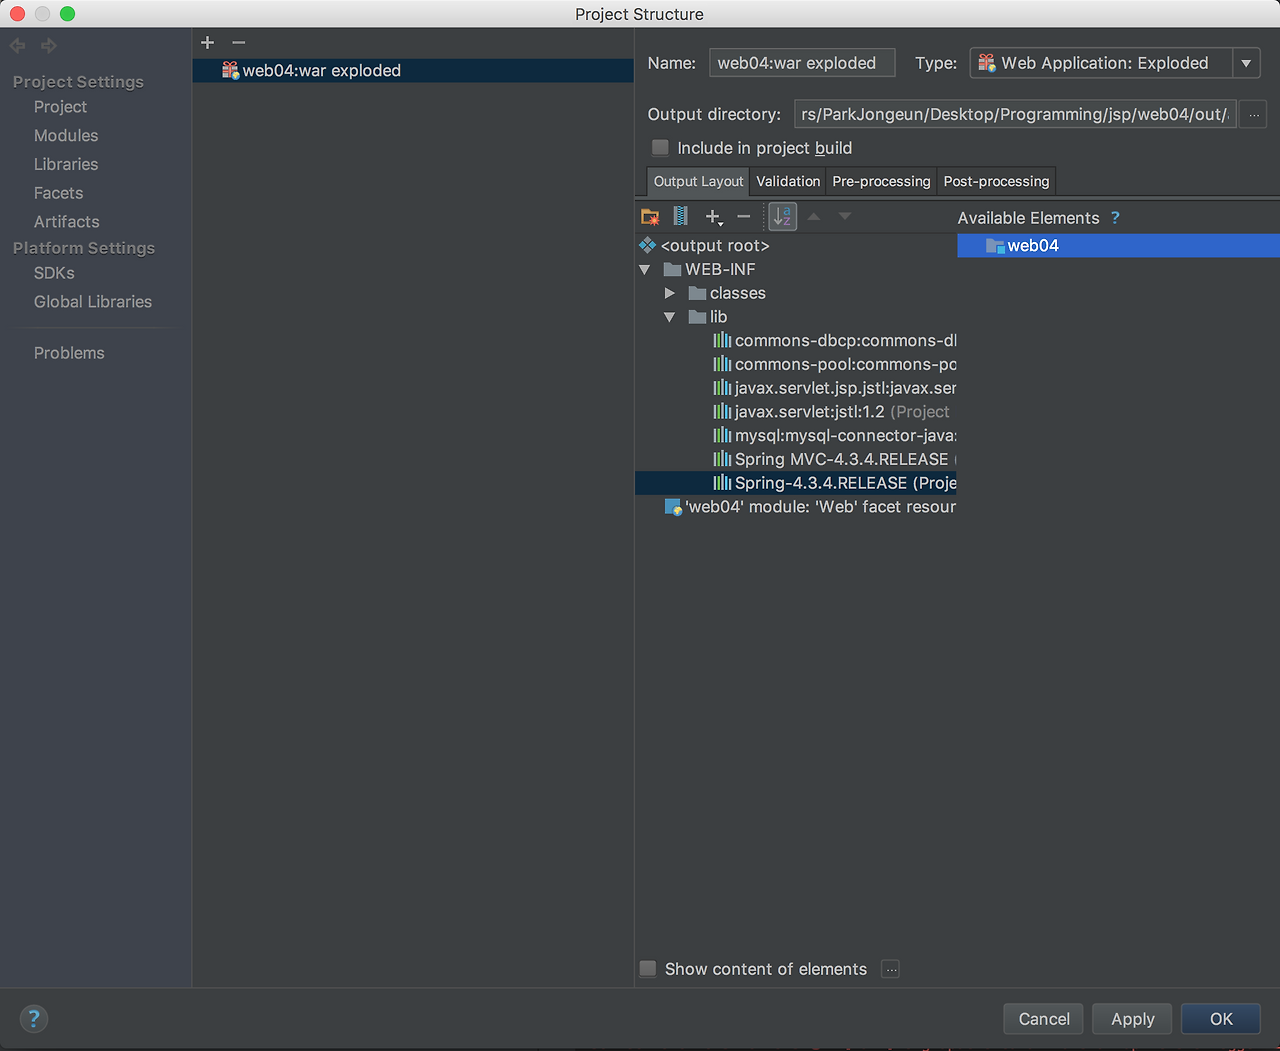Remove the selected output layout element

pyautogui.click(x=744, y=216)
